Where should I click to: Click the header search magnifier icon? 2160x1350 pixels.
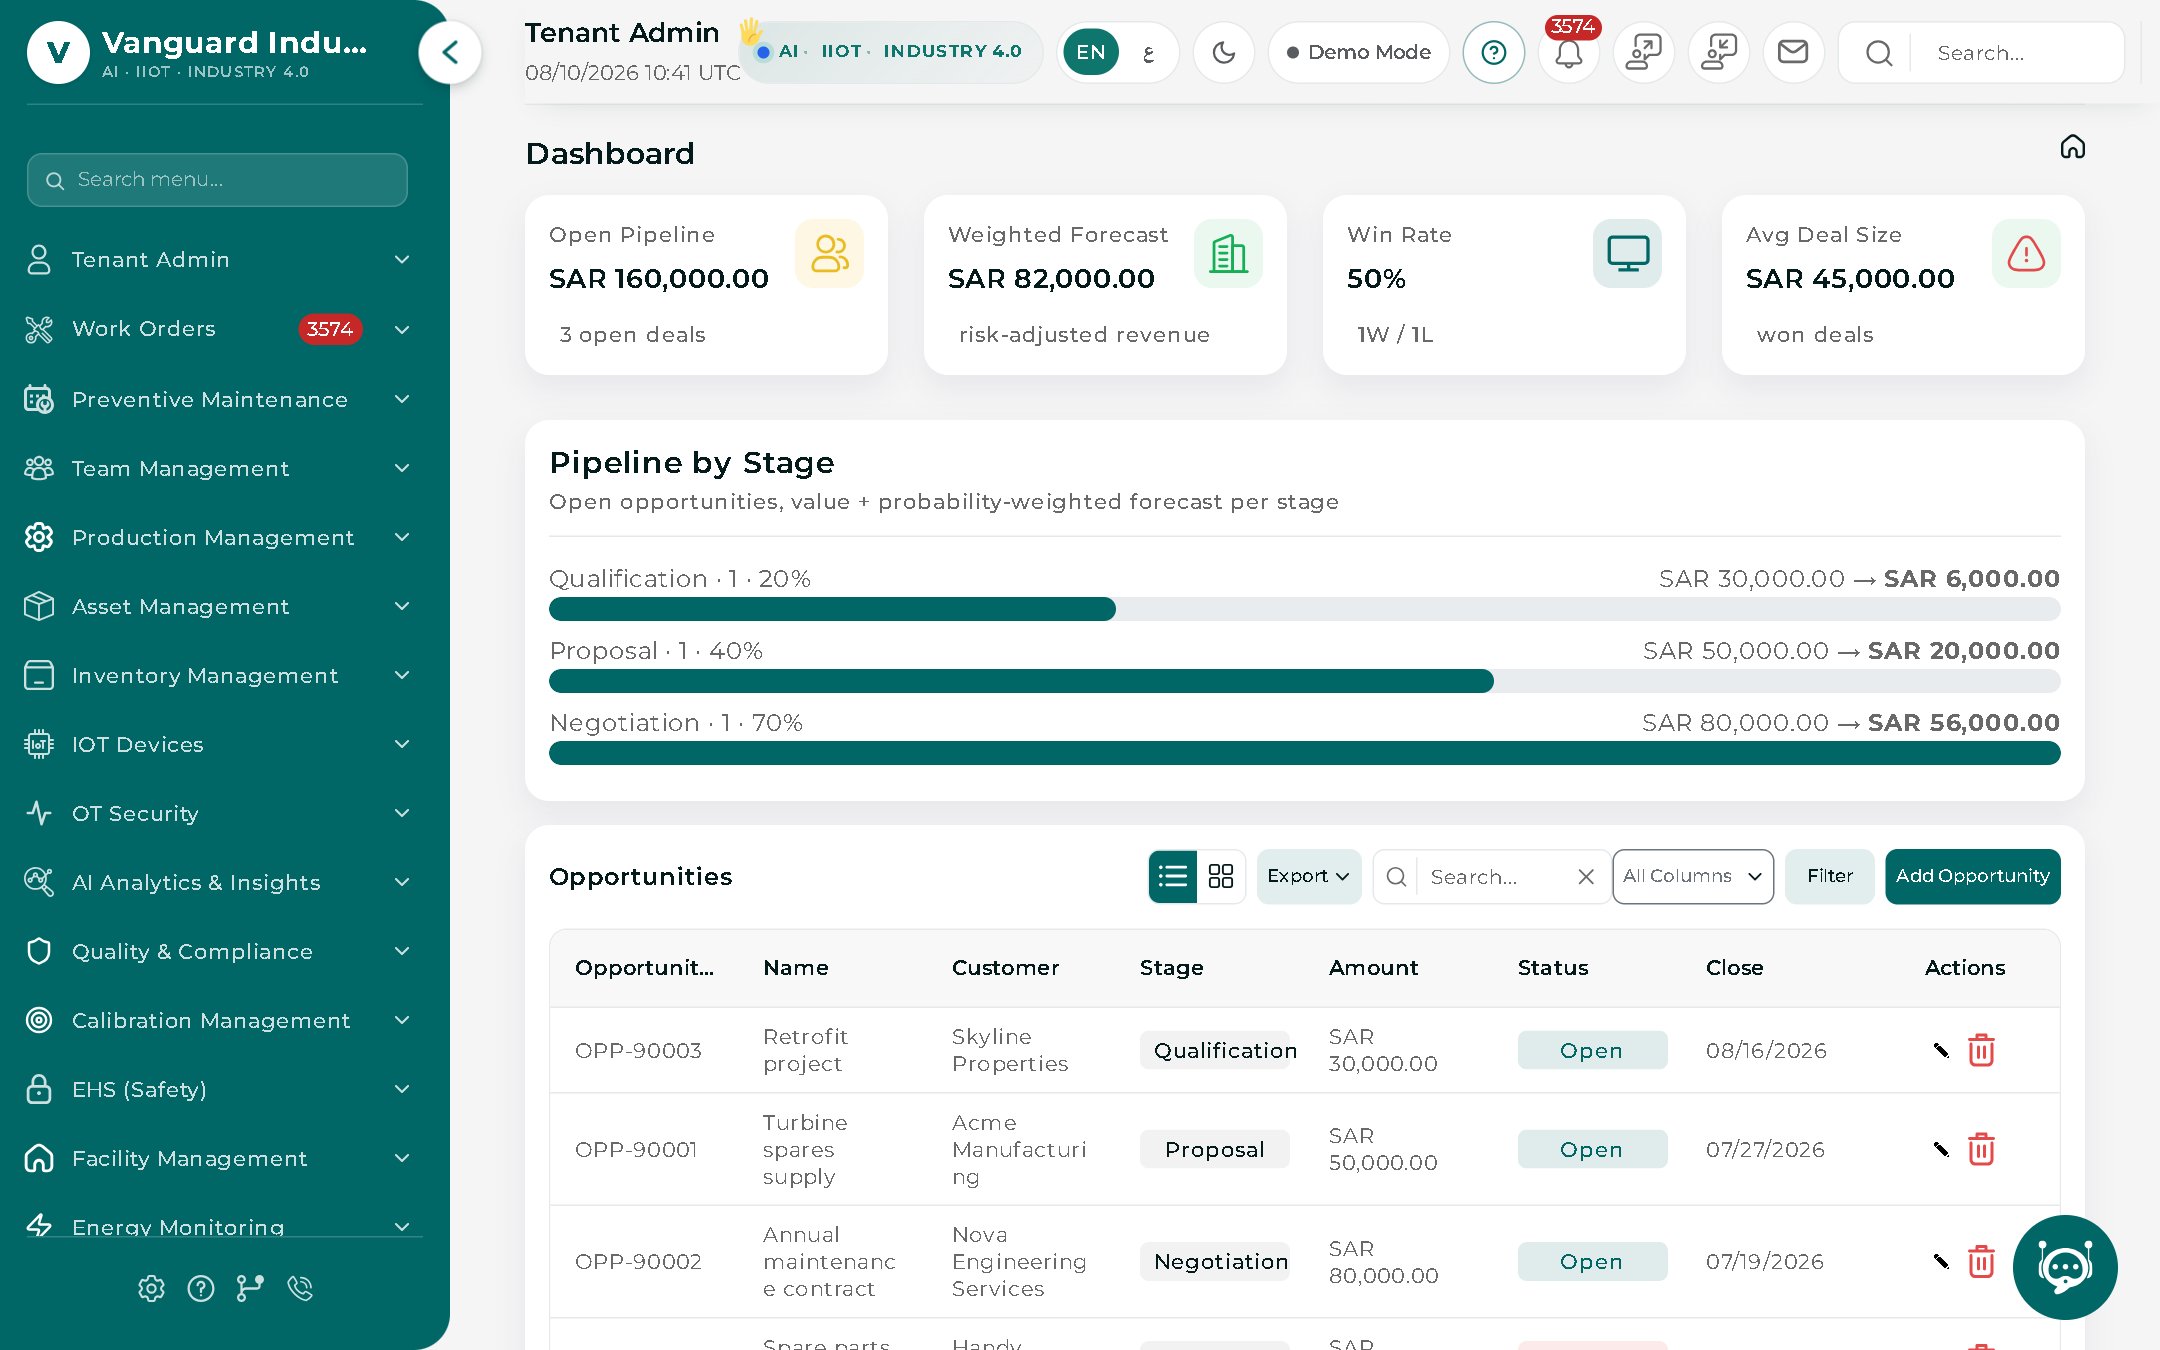[x=1878, y=53]
